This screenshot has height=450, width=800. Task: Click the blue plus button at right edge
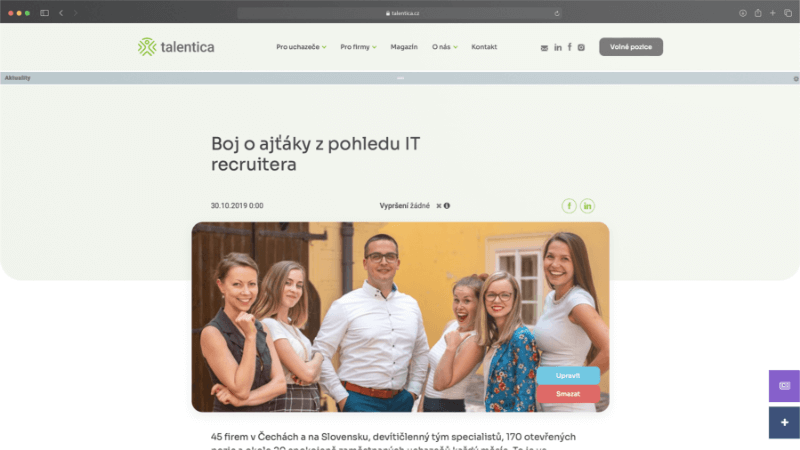point(784,422)
